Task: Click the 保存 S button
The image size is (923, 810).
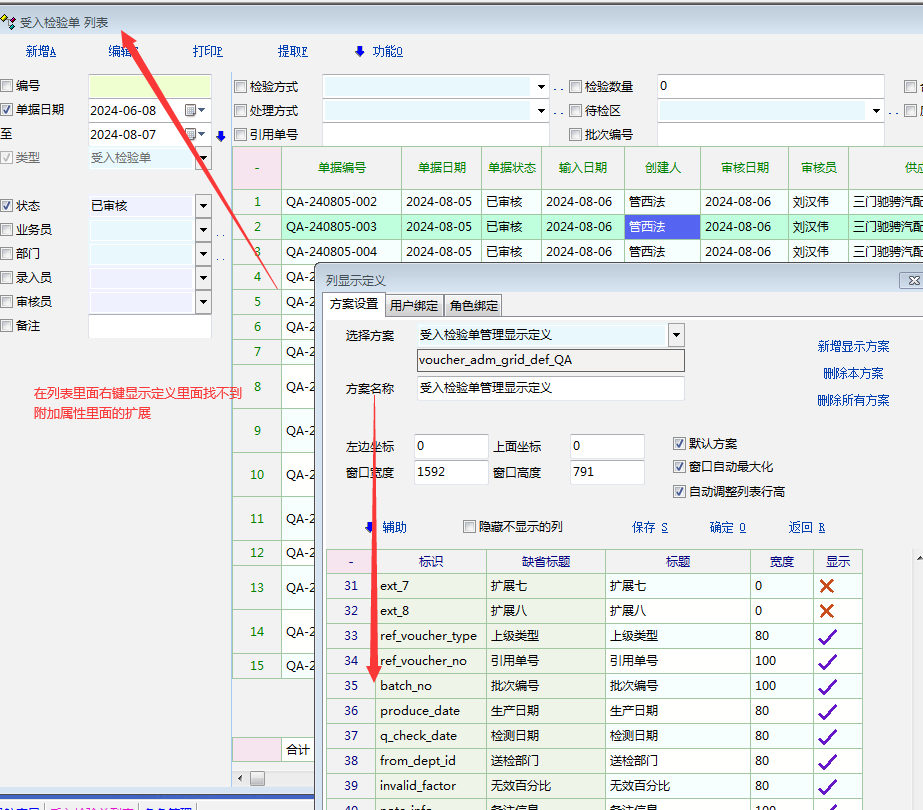Action: coord(650,527)
